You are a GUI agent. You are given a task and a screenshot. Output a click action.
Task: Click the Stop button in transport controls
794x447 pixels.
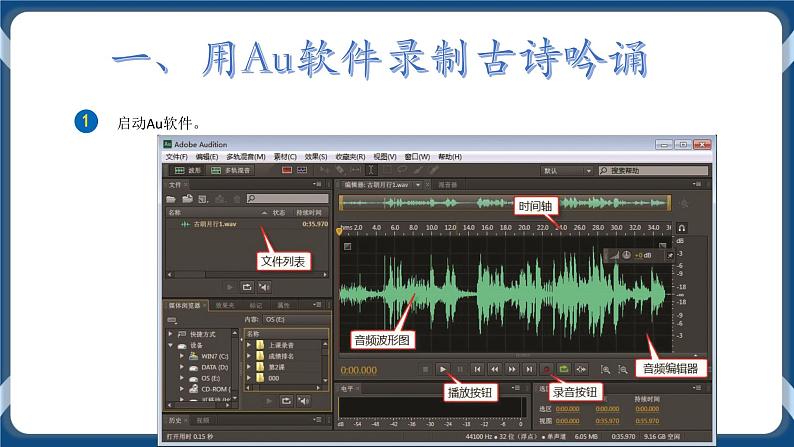[x=425, y=370]
